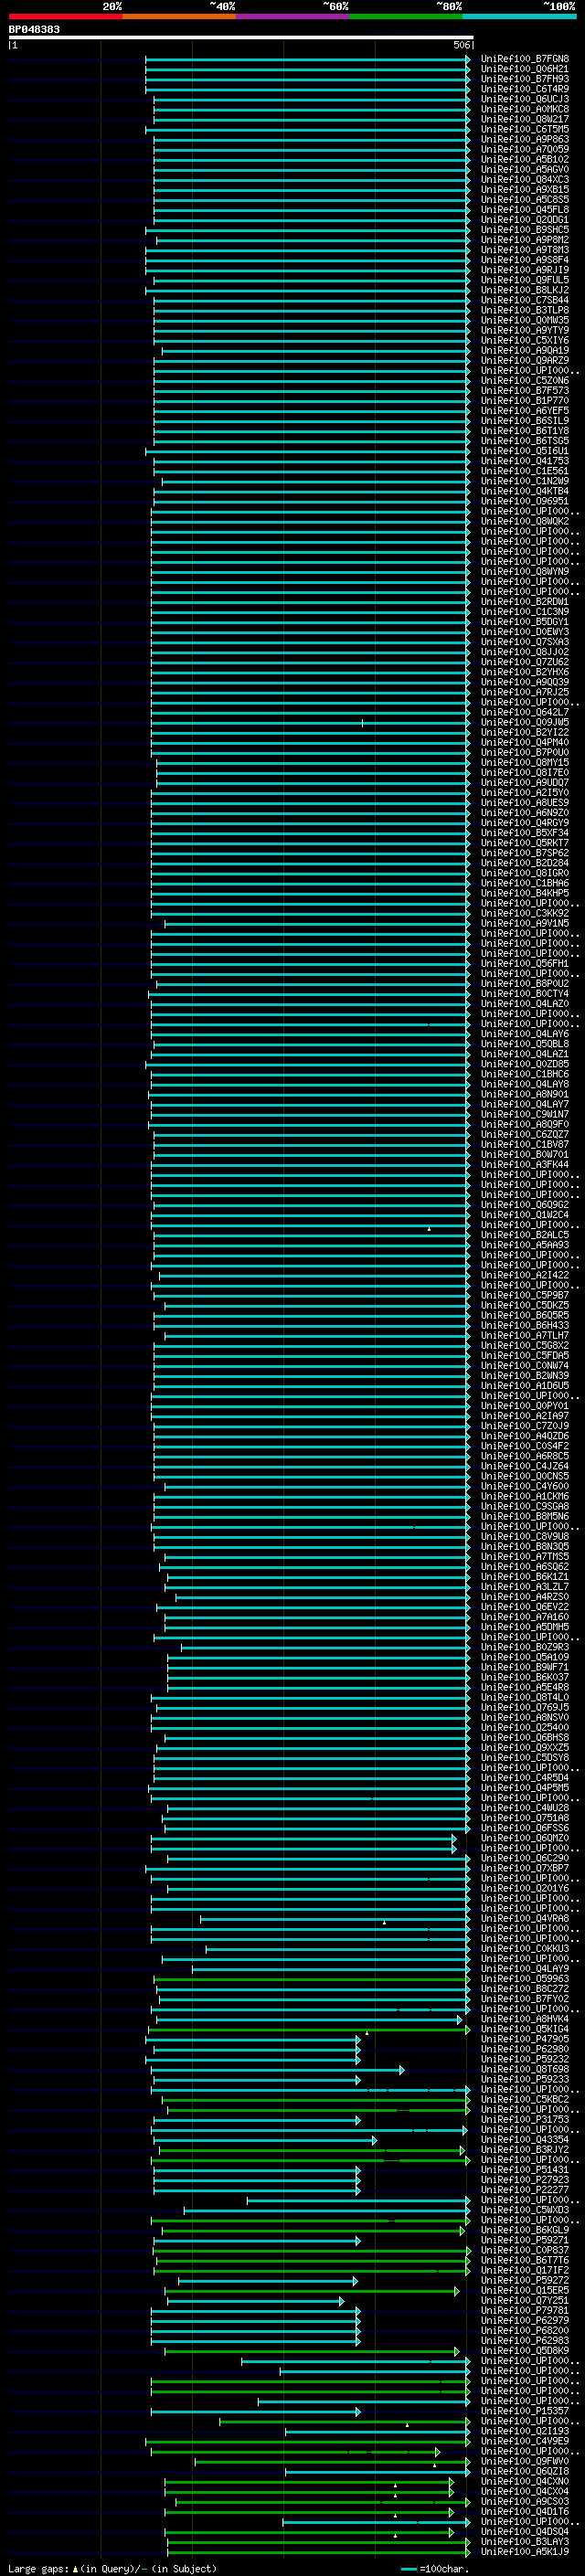Click the cyan ~100% identity legend bar
This screenshot has width=585, height=2576.
point(519,16)
